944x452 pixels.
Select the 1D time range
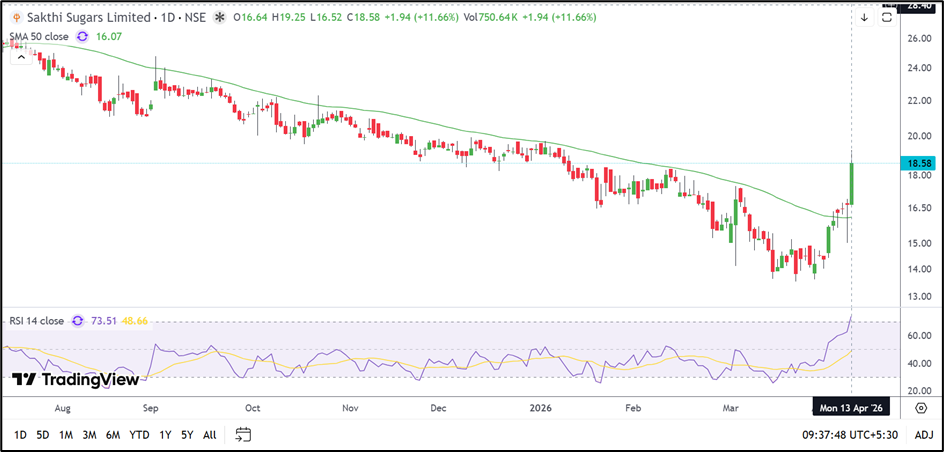pyautogui.click(x=20, y=435)
